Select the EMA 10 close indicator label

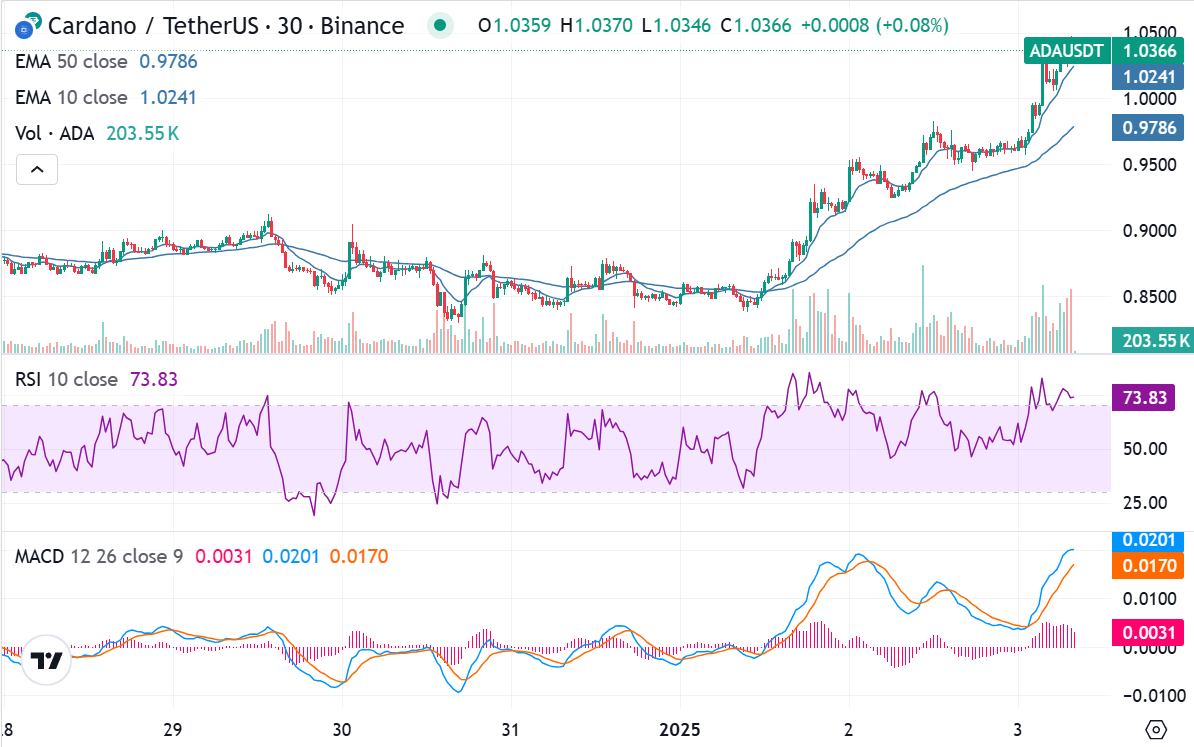[x=72, y=97]
